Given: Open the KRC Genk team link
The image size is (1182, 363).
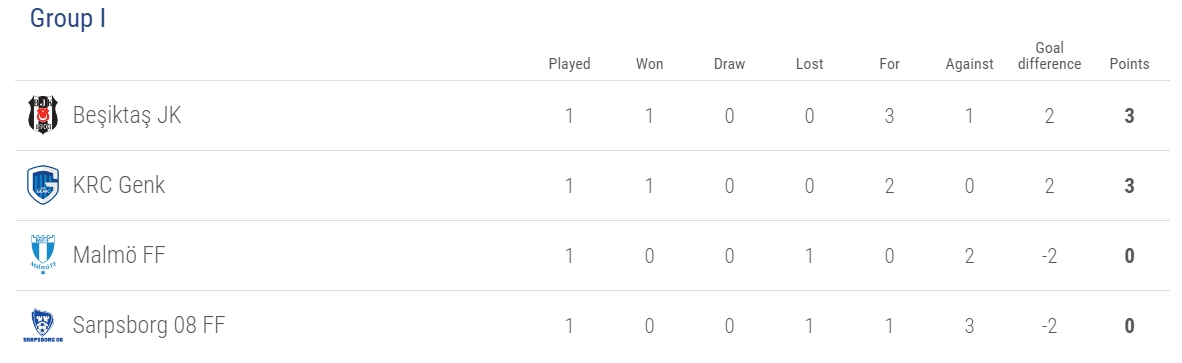Looking at the screenshot, I should 119,185.
